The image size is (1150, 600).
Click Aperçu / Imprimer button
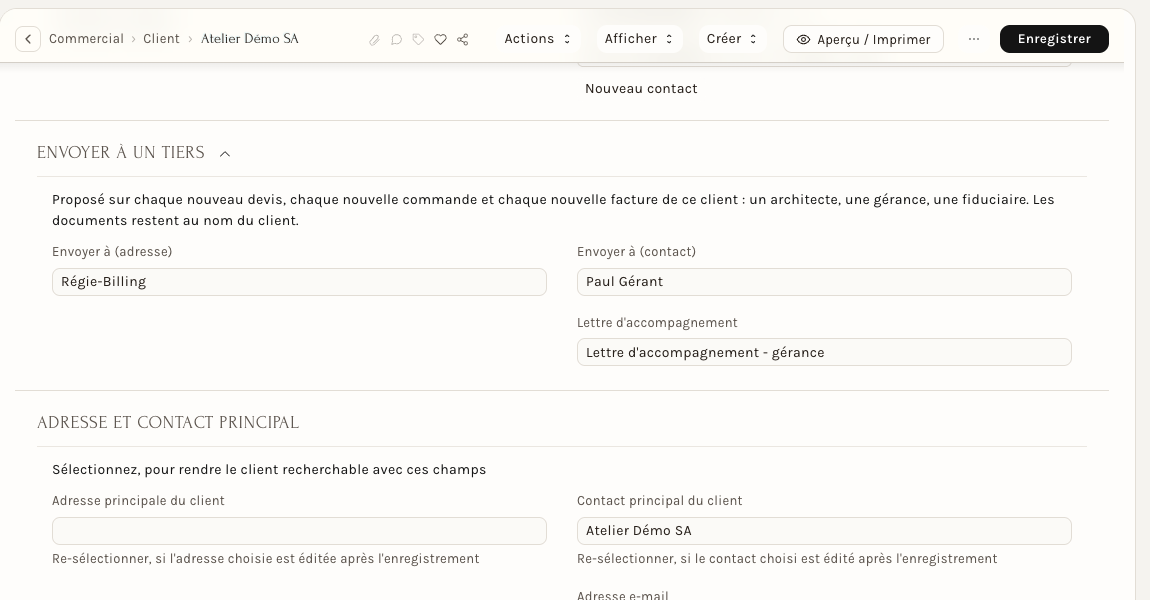863,40
